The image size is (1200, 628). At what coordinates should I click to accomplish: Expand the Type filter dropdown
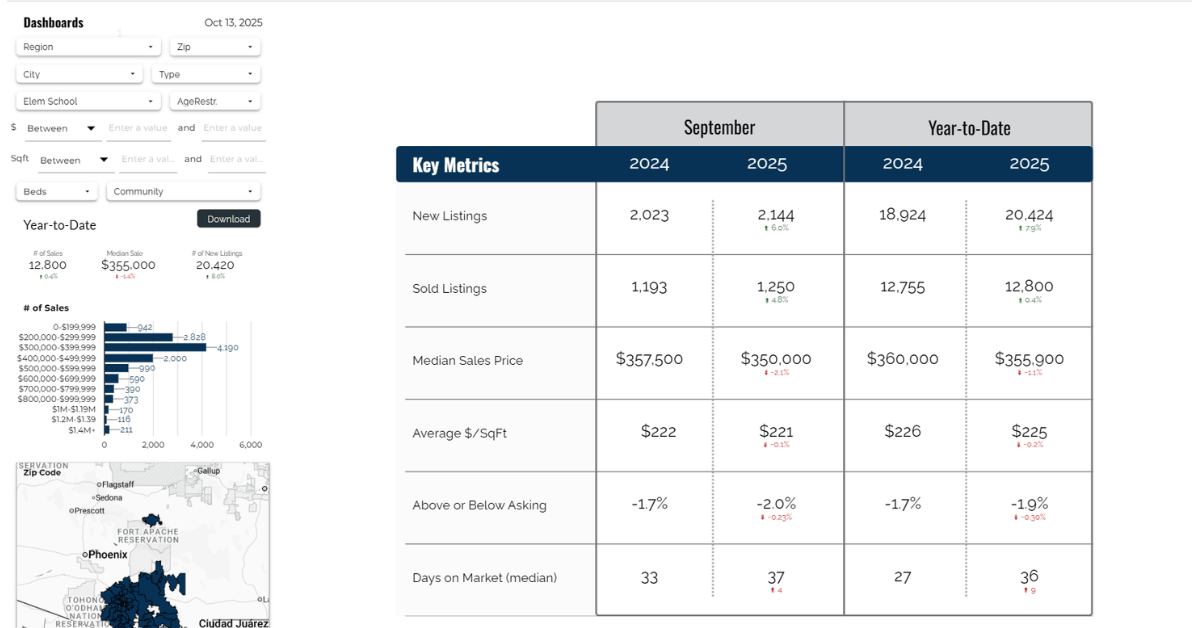click(x=206, y=74)
